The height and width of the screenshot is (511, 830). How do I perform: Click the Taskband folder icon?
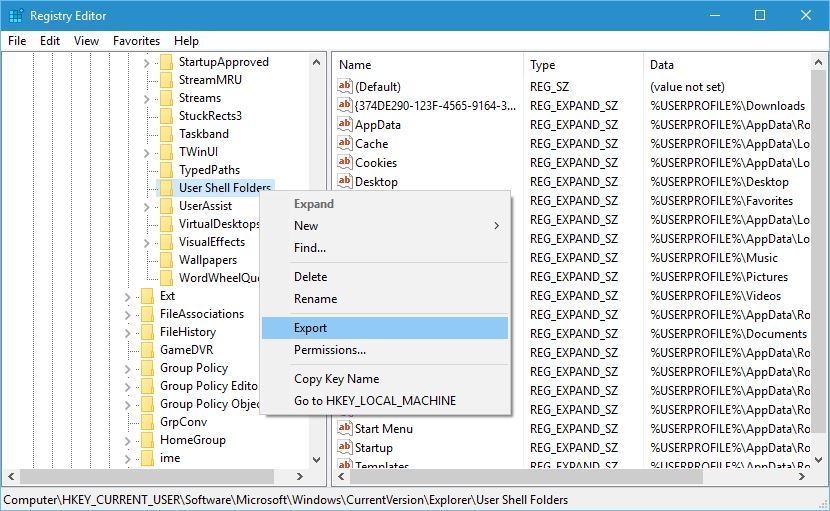coord(166,134)
